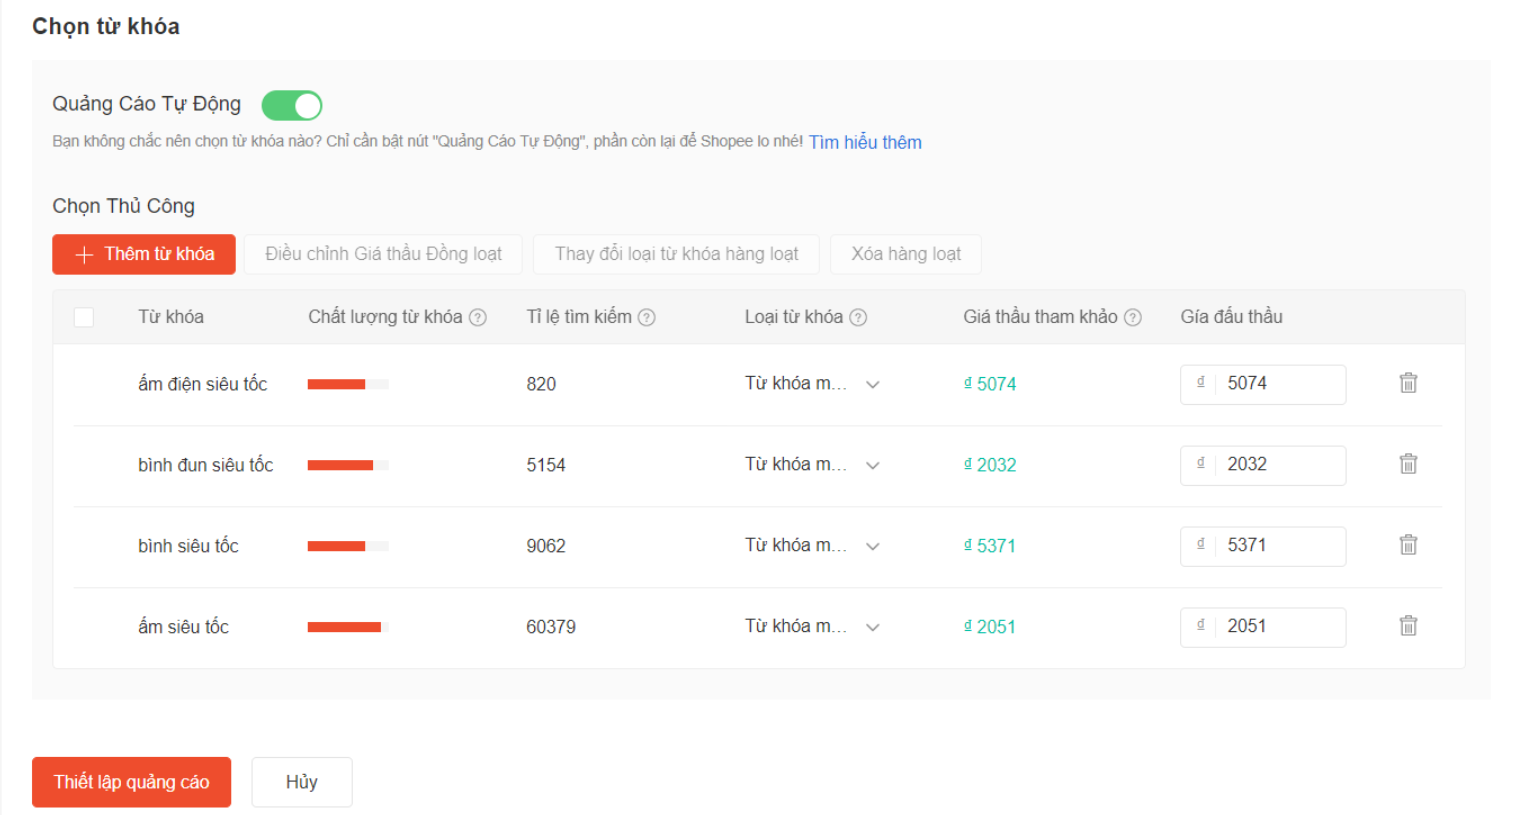Open help icon next to "Tỉ lệ tìm kiếm"
Screen dimensions: 1517x815
(x=647, y=317)
